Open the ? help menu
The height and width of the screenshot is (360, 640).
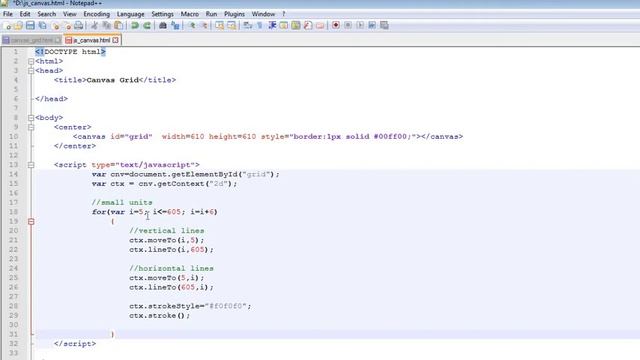coord(284,14)
